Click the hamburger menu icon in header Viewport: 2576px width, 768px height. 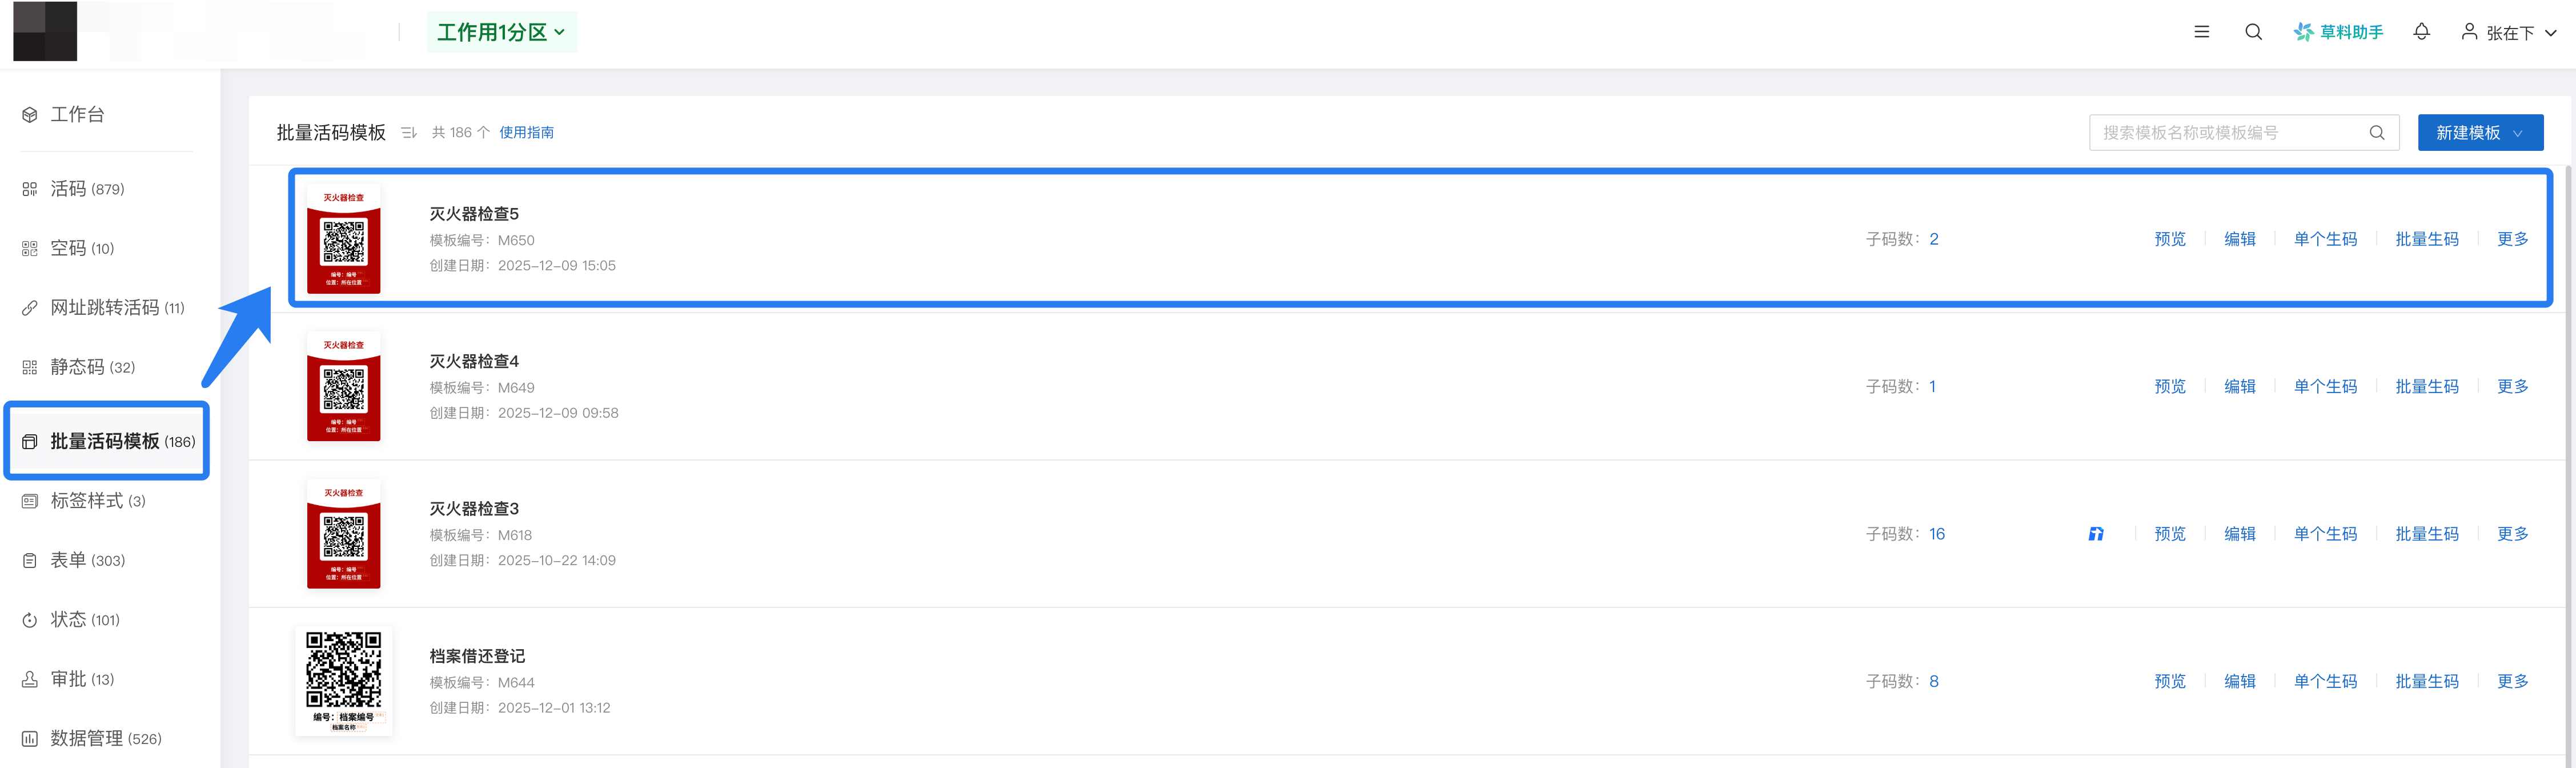click(x=2201, y=32)
